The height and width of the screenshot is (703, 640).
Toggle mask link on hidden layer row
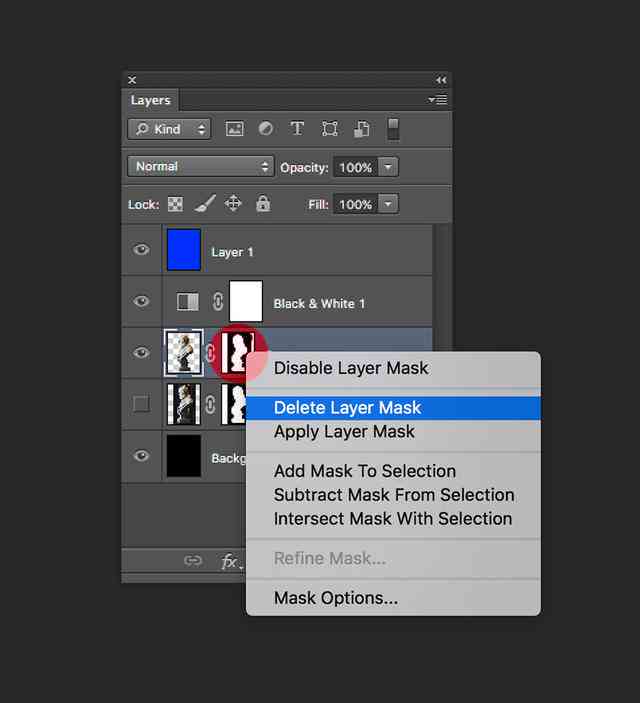[210, 404]
